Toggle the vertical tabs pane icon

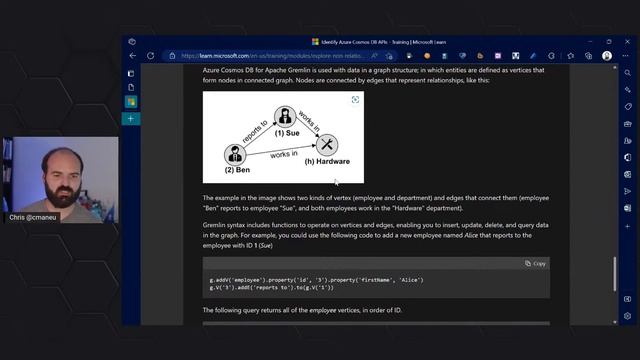tap(131, 74)
